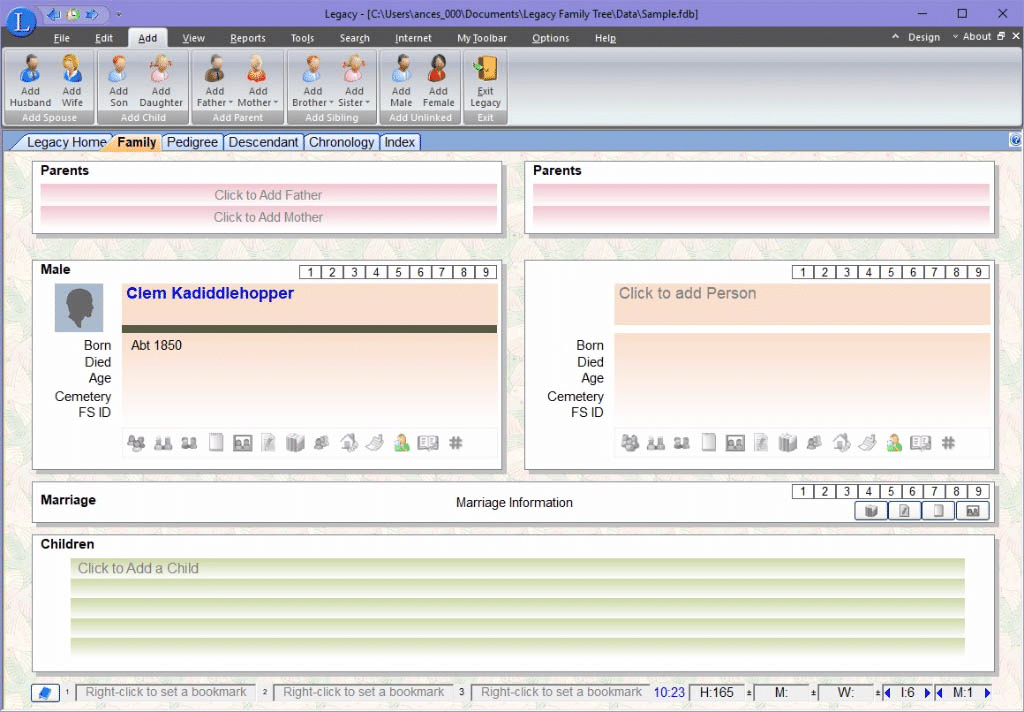Open the sources books icon for Clem

click(295, 444)
